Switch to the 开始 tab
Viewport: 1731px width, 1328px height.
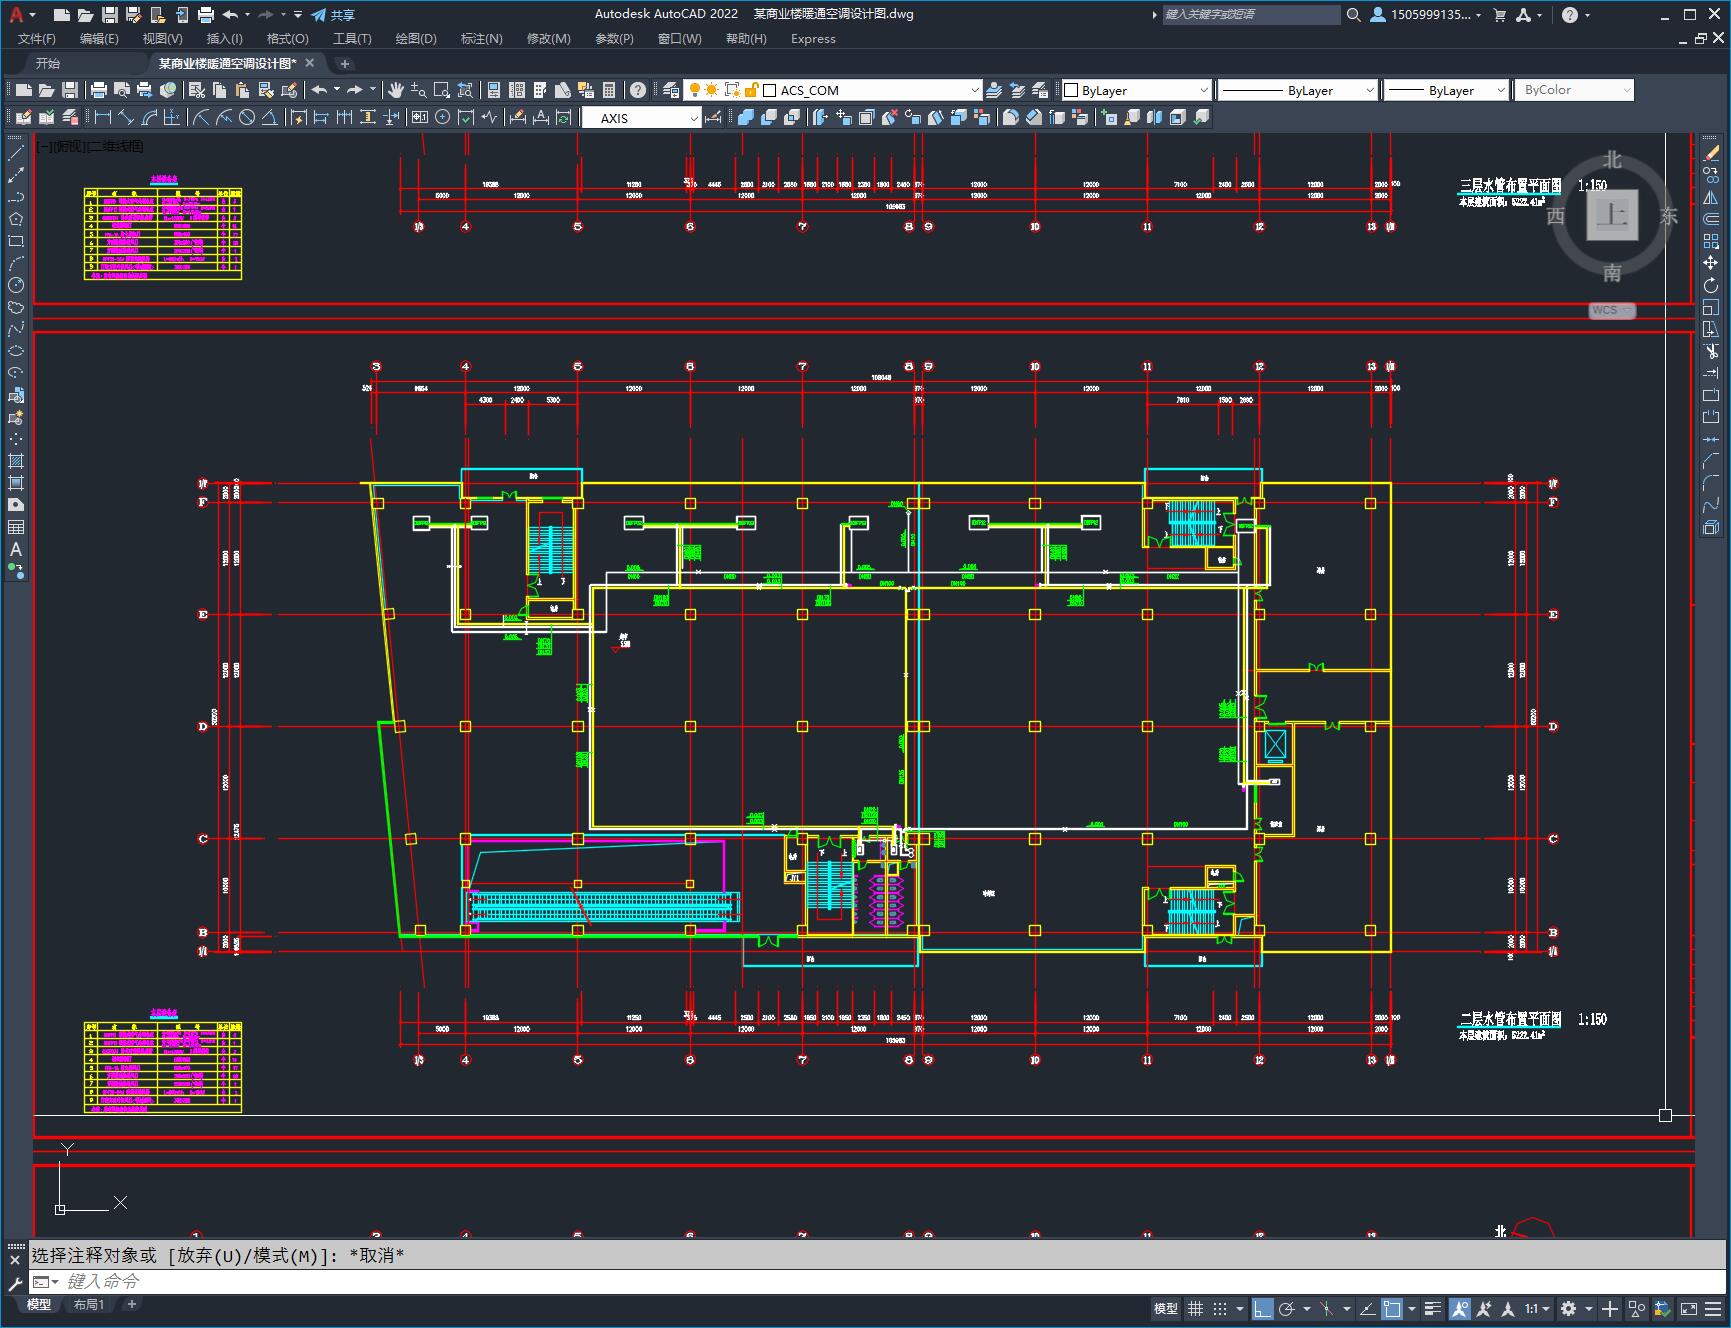pyautogui.click(x=48, y=63)
